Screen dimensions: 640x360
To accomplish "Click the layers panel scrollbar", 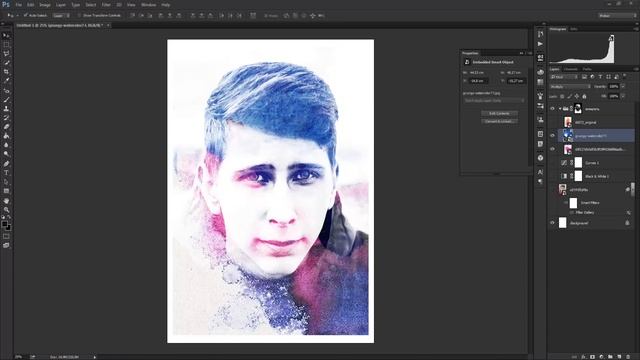I will pos(633,190).
